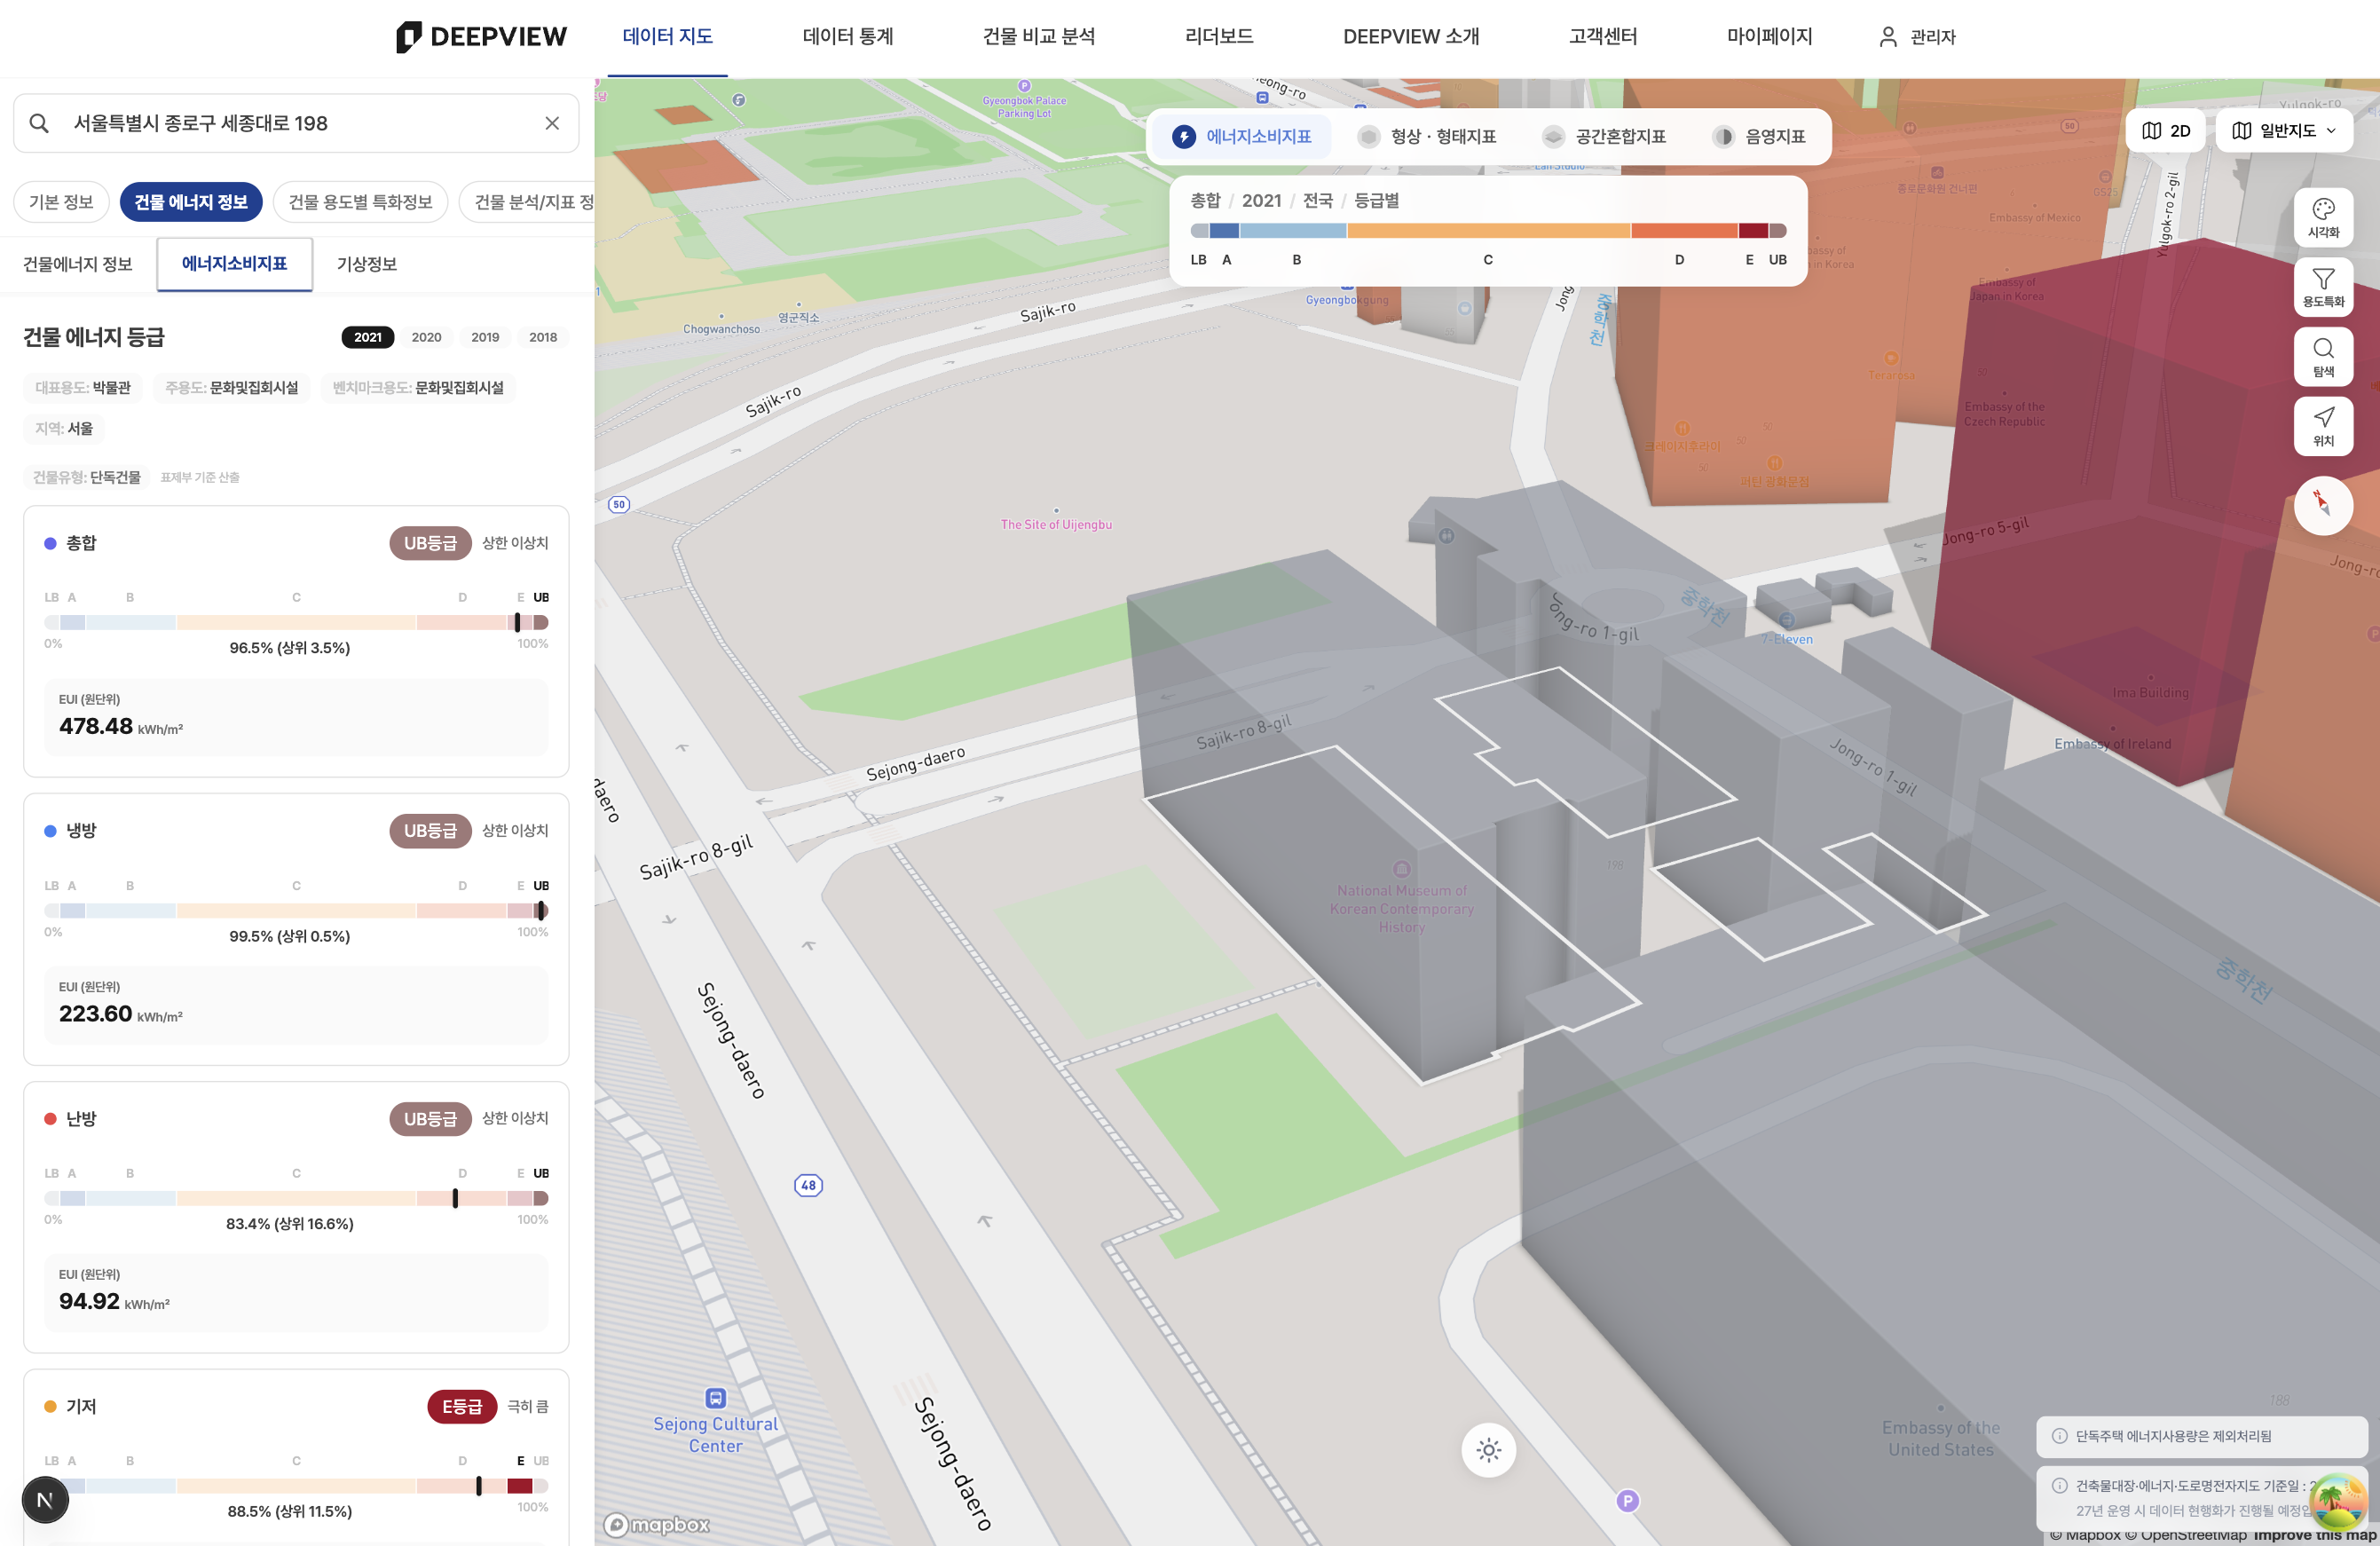Click the 난방 UB등급 badge

click(430, 1119)
